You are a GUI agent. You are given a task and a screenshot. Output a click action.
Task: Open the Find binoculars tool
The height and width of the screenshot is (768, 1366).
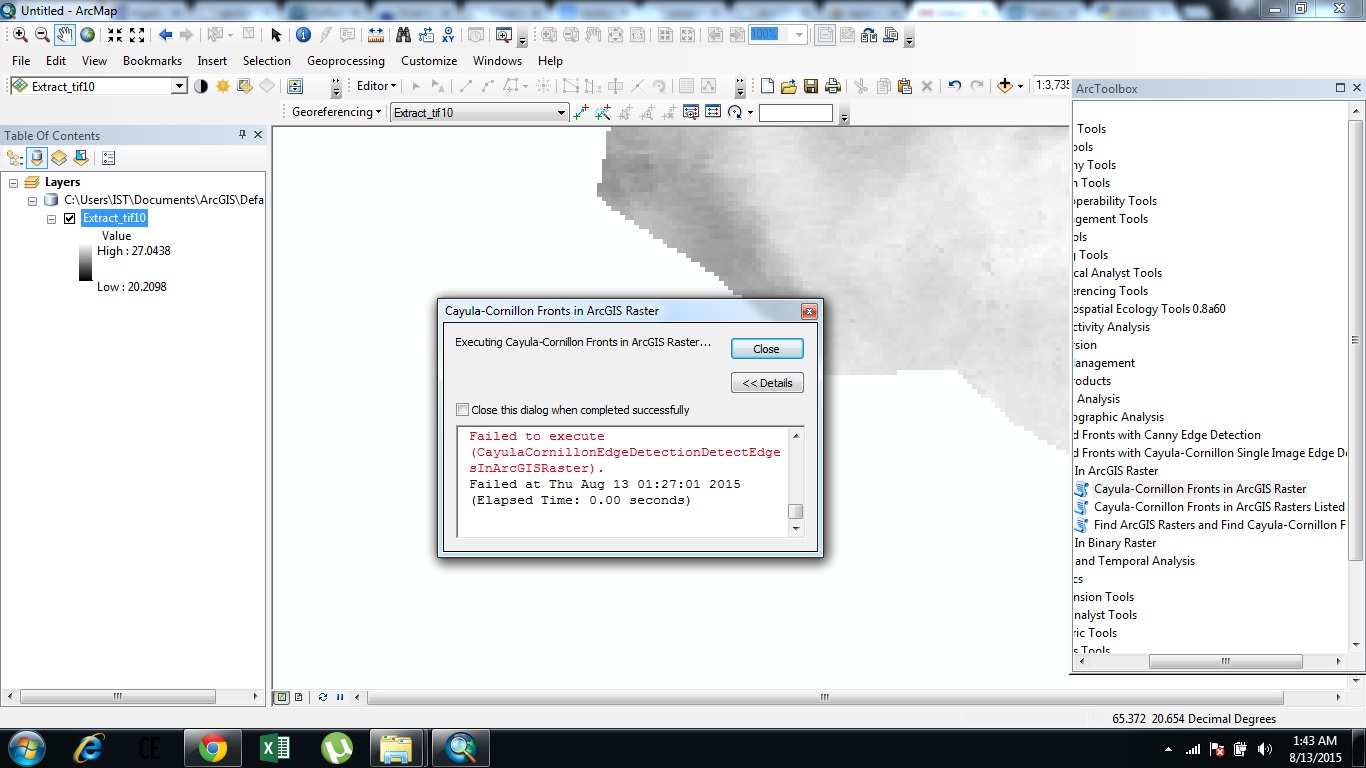tap(403, 35)
